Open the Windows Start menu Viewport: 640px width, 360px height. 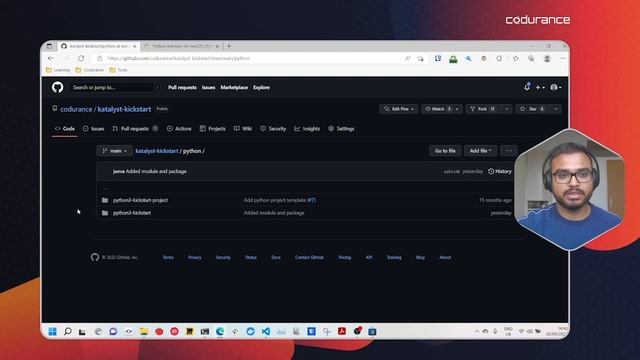tap(53, 331)
